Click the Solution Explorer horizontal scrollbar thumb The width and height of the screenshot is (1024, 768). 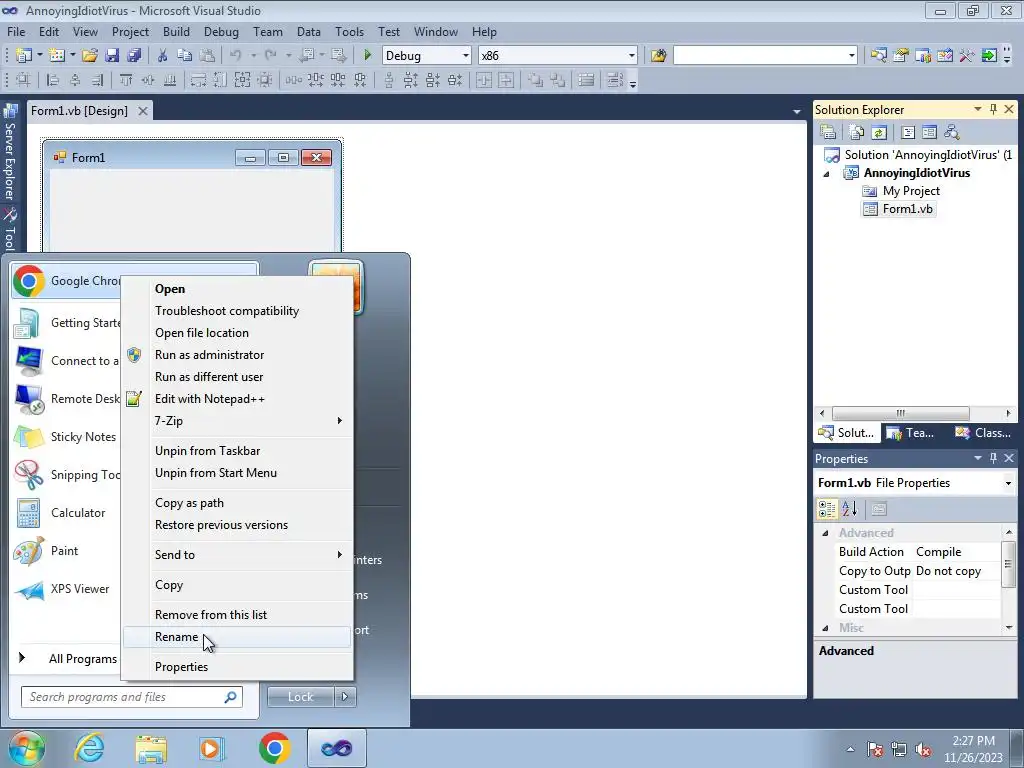point(901,413)
